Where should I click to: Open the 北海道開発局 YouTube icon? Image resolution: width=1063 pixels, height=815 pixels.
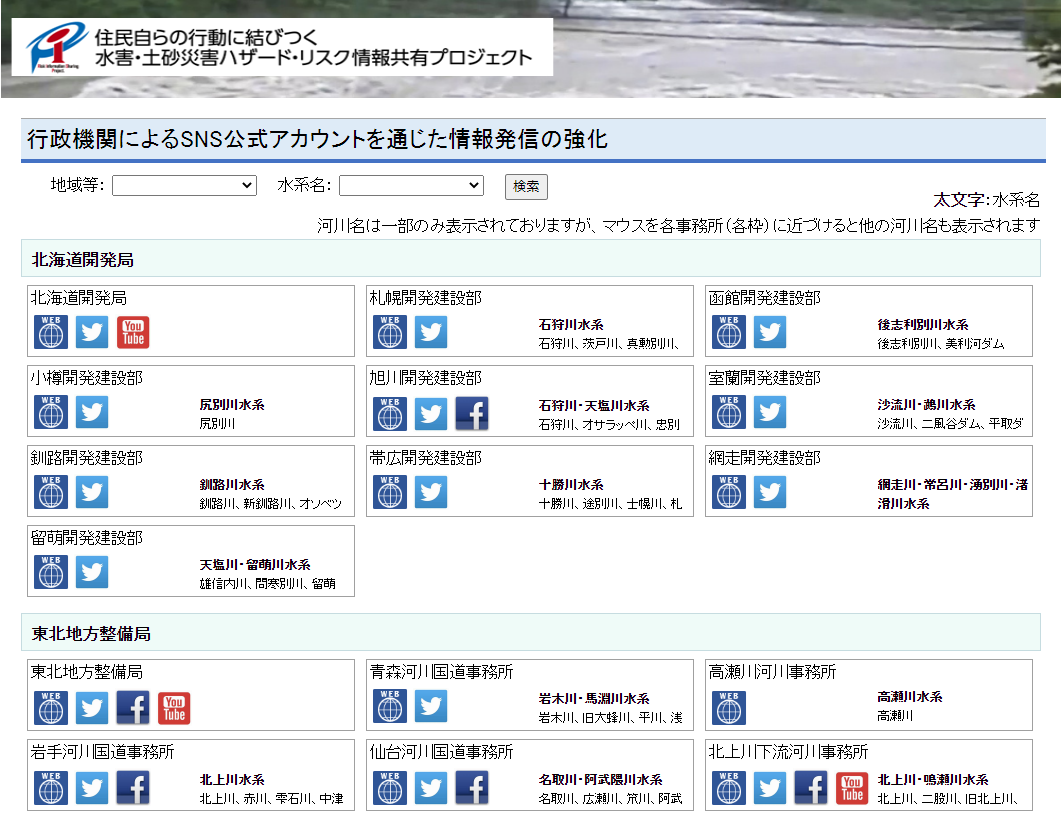(x=133, y=332)
